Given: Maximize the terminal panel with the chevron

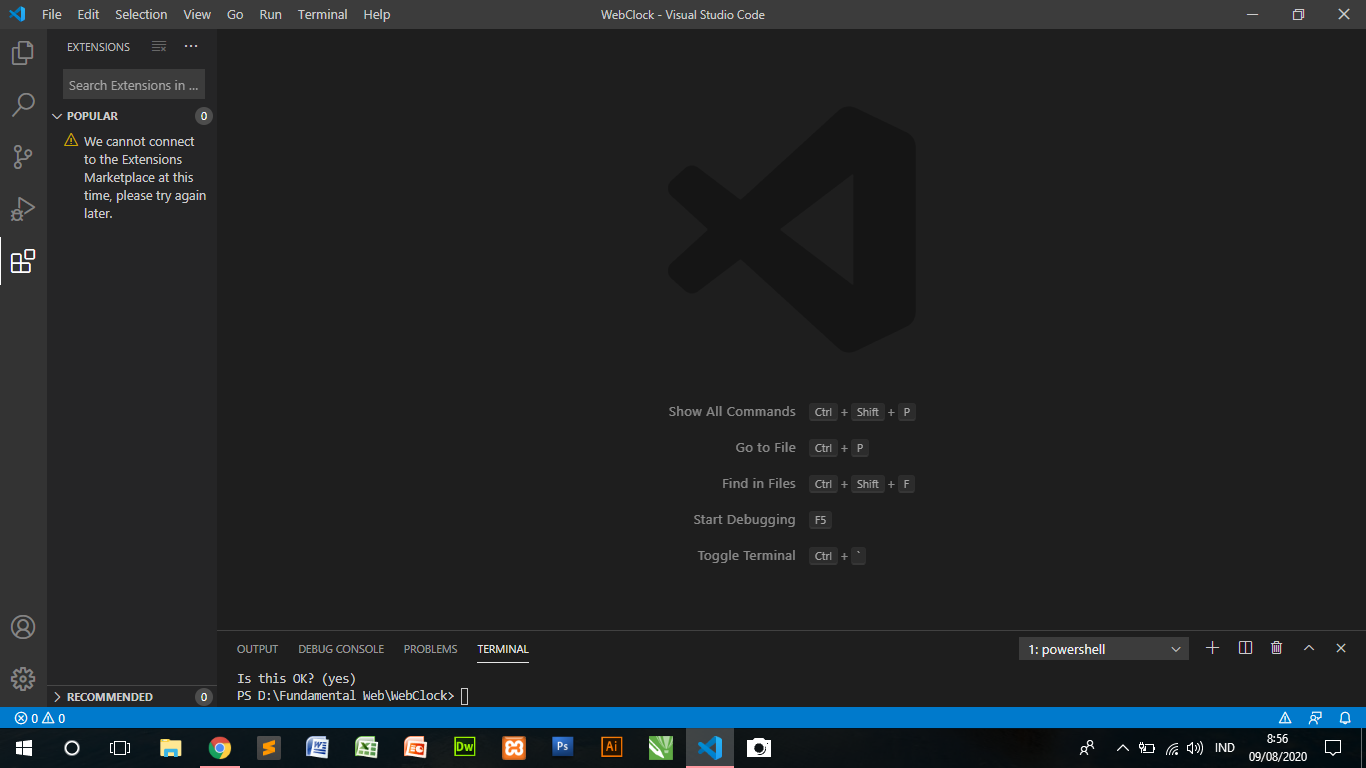Looking at the screenshot, I should [1308, 647].
